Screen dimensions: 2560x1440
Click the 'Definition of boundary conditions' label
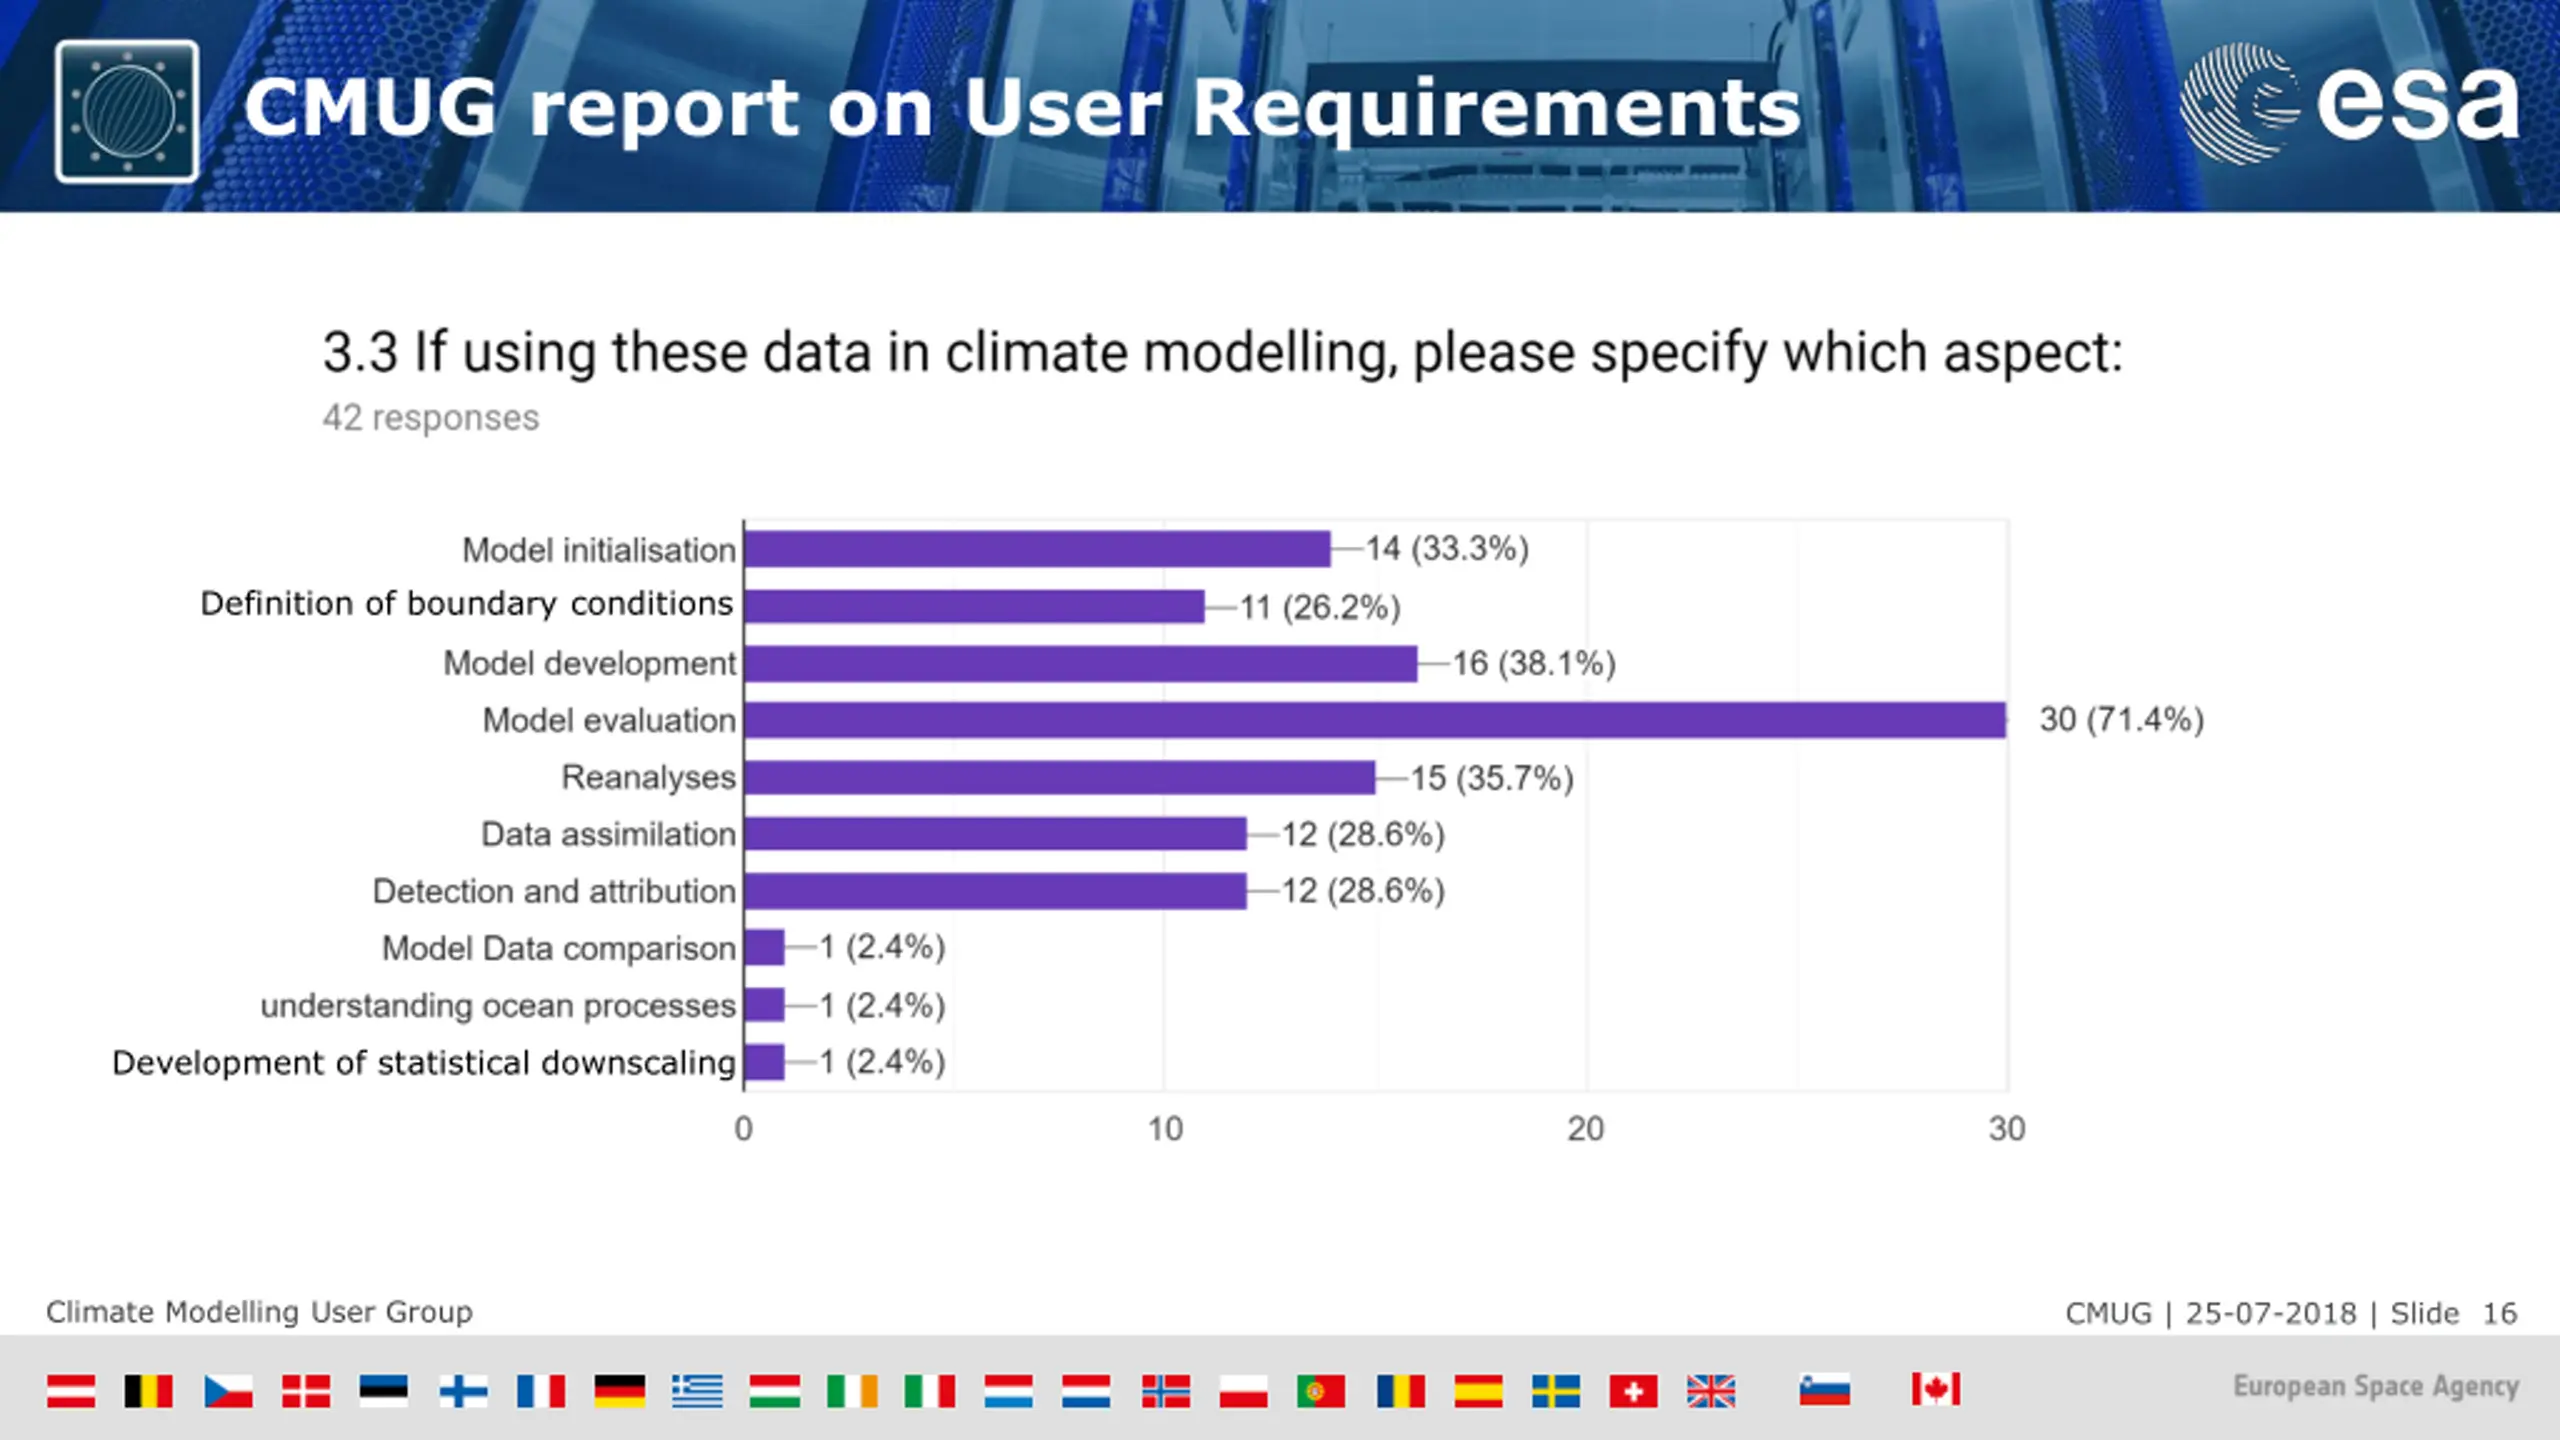tap(466, 605)
